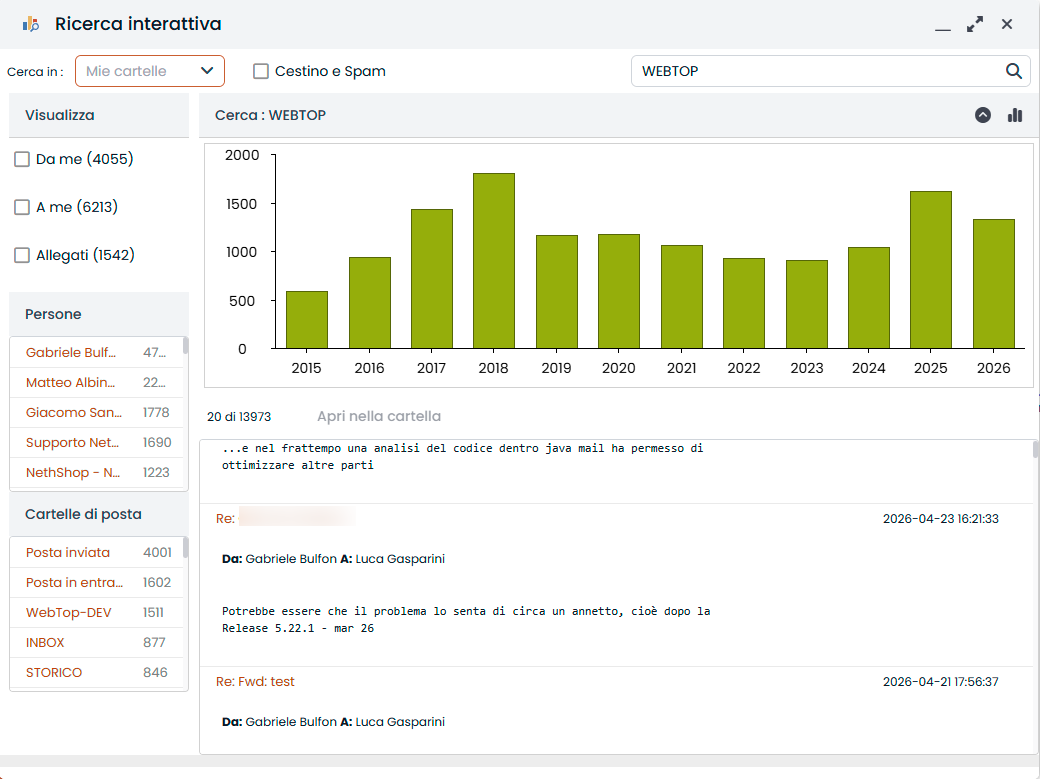Viewport: 1040px width, 779px height.
Task: Enable the Cestino e Spam checkbox
Action: [261, 71]
